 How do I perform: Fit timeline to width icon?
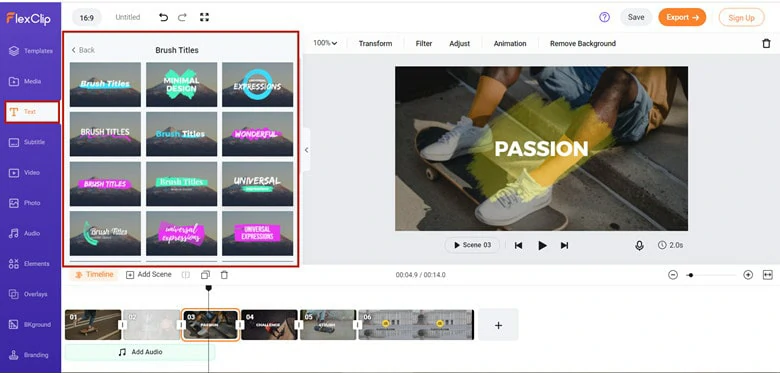pyautogui.click(x=768, y=275)
